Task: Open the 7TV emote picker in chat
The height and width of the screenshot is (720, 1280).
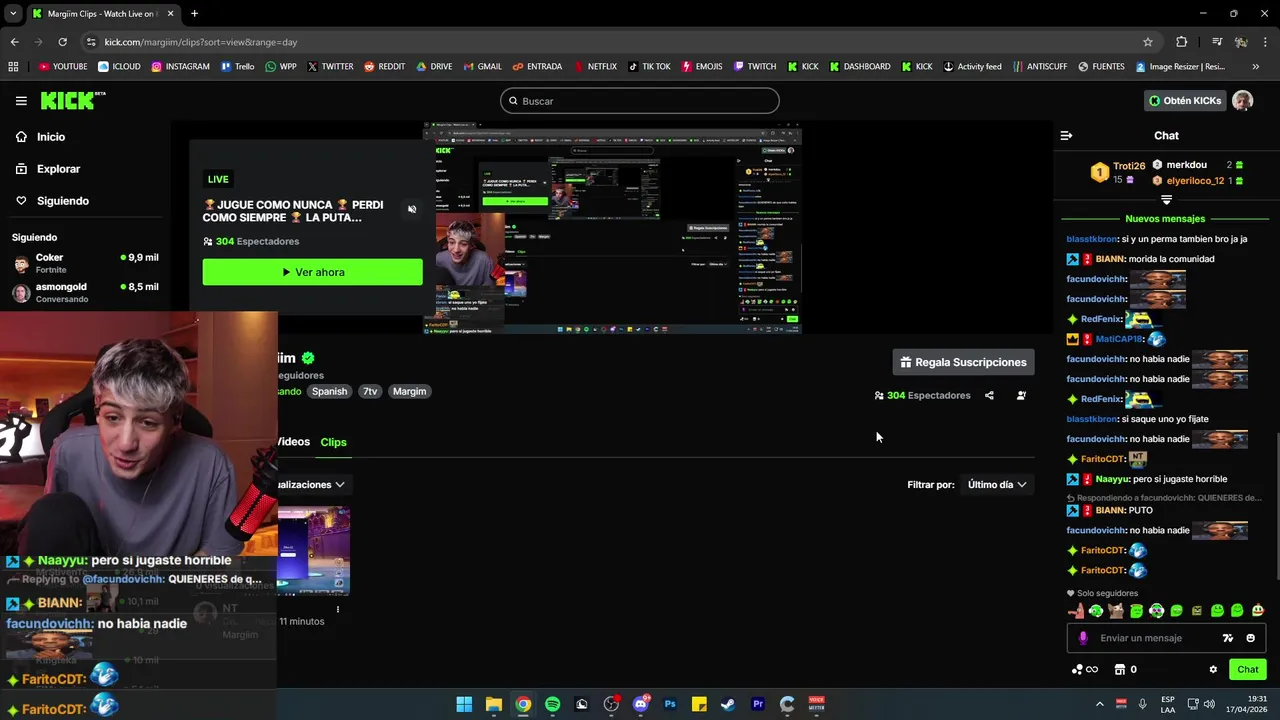Action: (x=1228, y=638)
